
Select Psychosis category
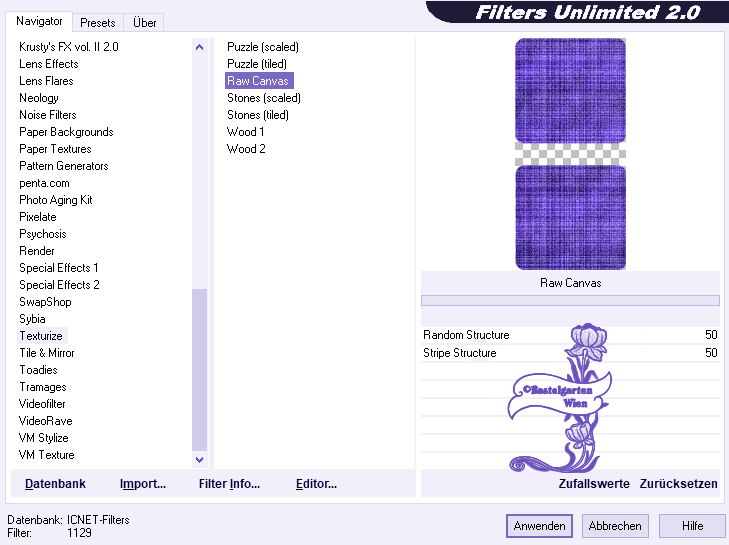point(43,234)
